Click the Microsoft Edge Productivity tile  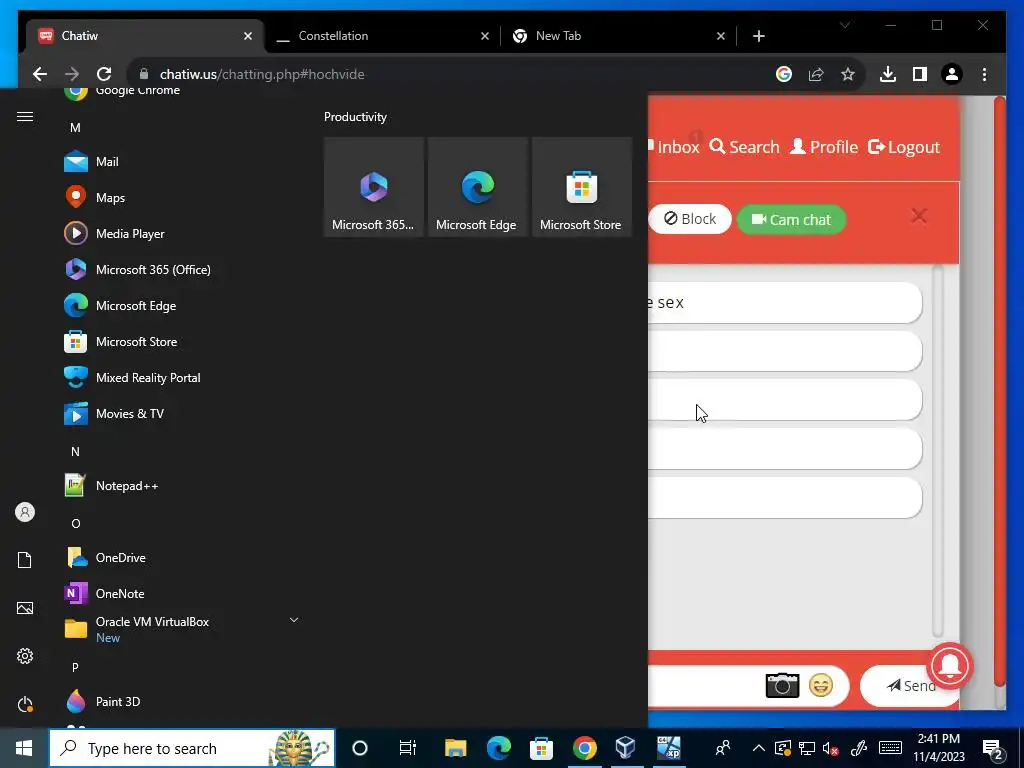click(x=477, y=187)
